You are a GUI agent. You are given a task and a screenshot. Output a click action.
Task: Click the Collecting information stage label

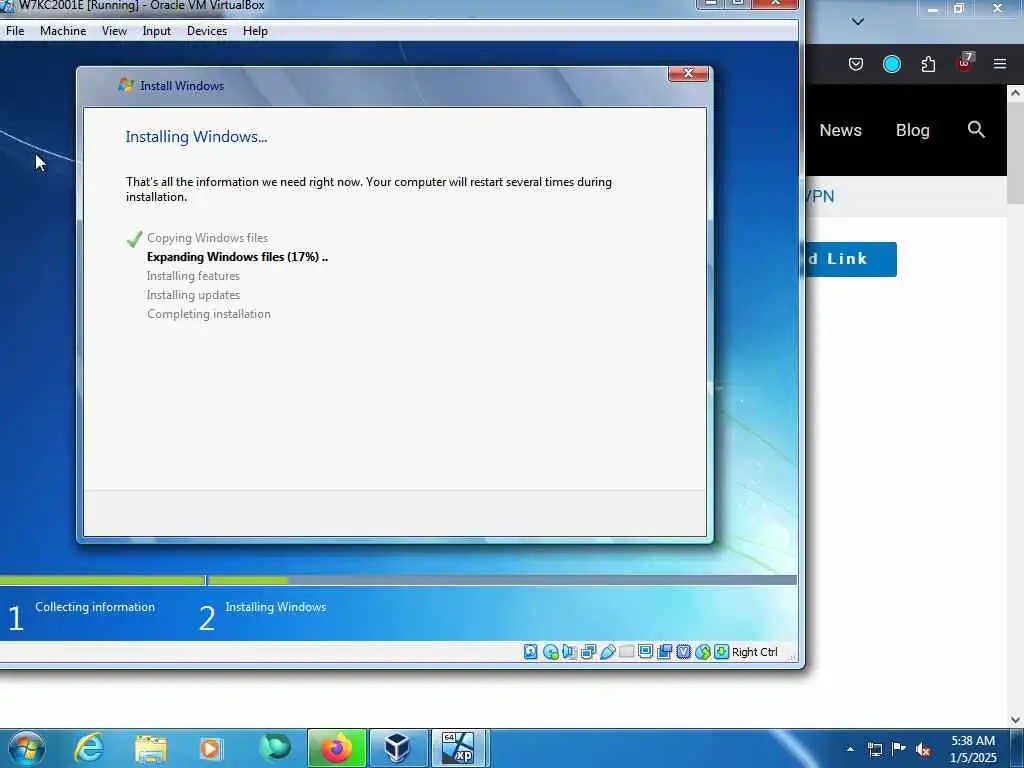[95, 607]
